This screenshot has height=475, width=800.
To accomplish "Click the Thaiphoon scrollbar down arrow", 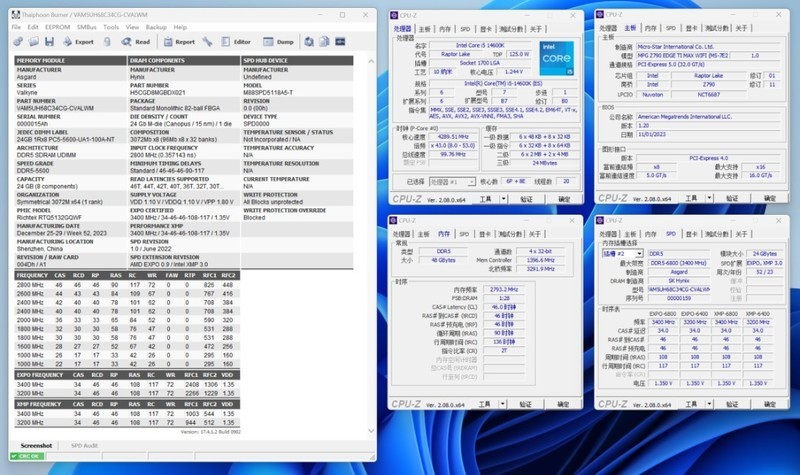I will tap(371, 431).
